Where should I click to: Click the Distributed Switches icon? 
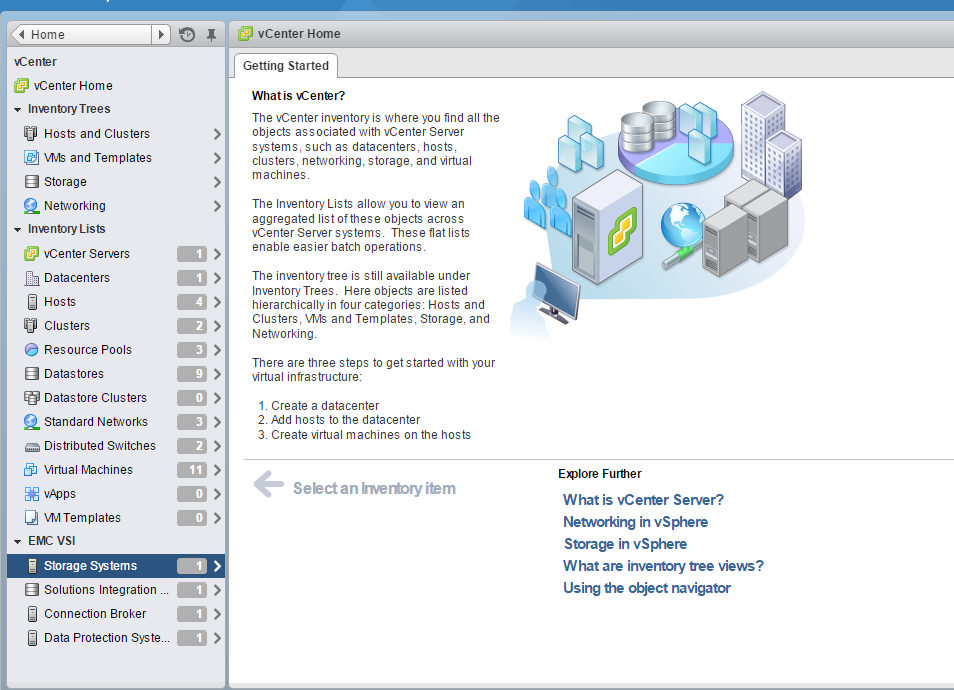click(31, 446)
